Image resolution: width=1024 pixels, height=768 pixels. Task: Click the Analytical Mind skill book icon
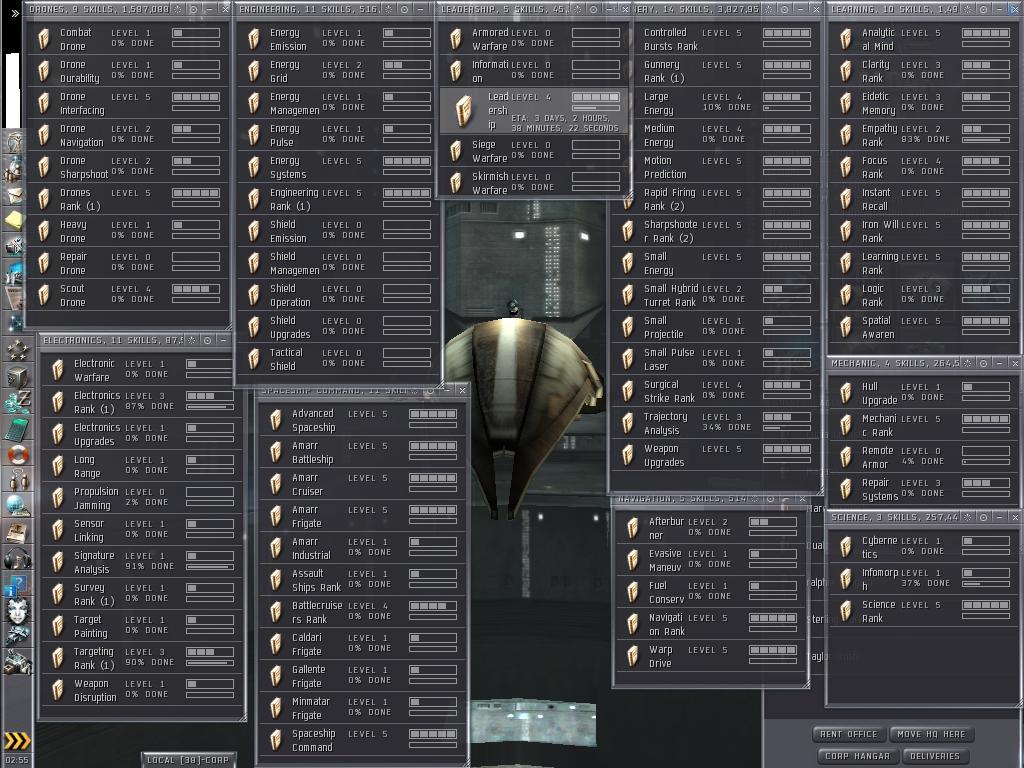click(x=846, y=39)
